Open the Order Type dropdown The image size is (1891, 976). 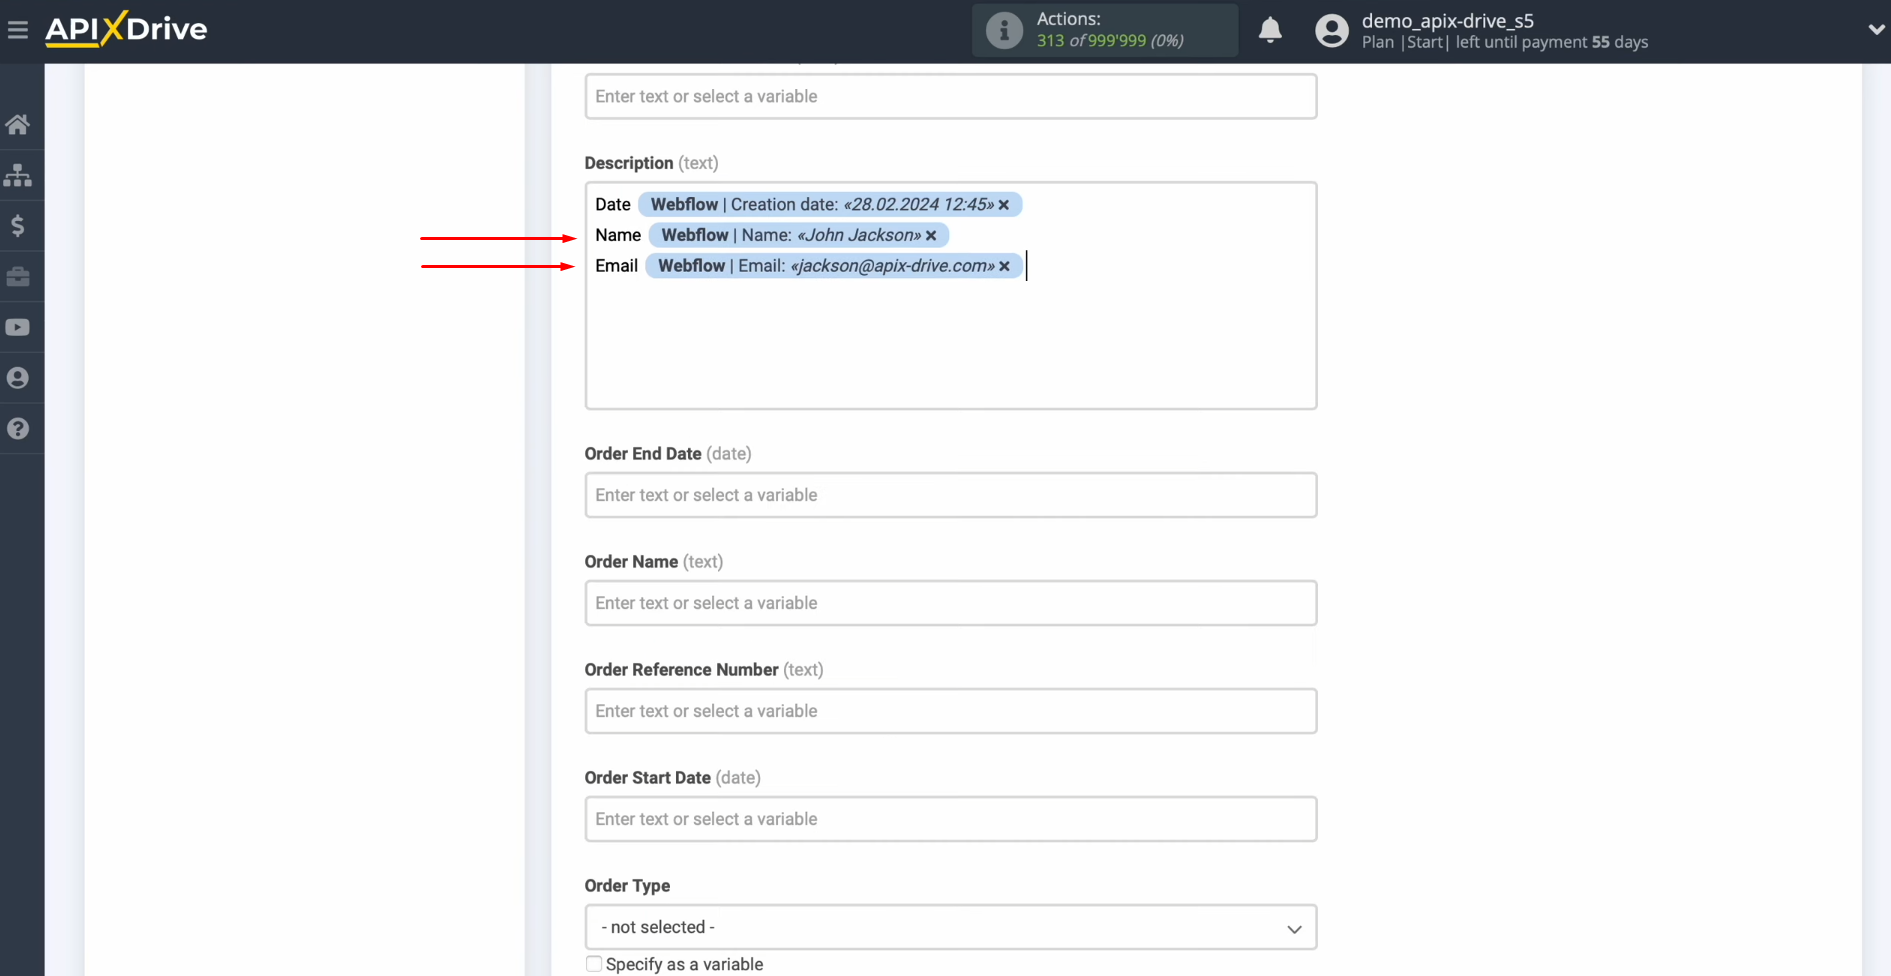pyautogui.click(x=950, y=927)
